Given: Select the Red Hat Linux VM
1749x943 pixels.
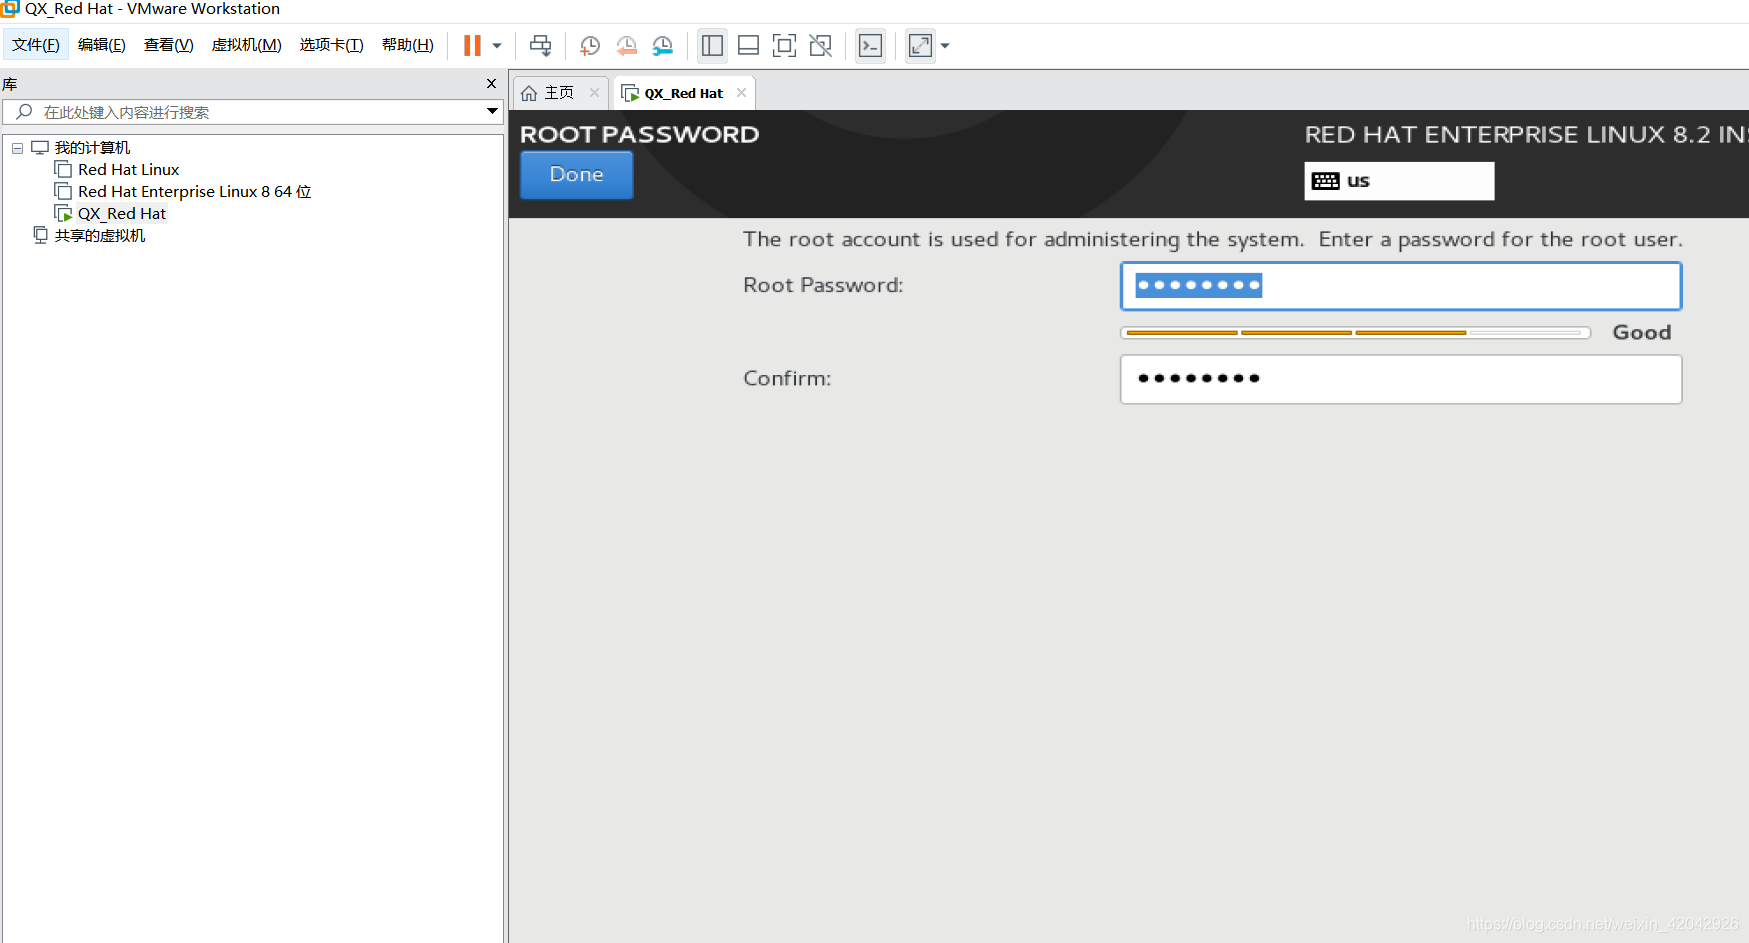Looking at the screenshot, I should point(129,170).
